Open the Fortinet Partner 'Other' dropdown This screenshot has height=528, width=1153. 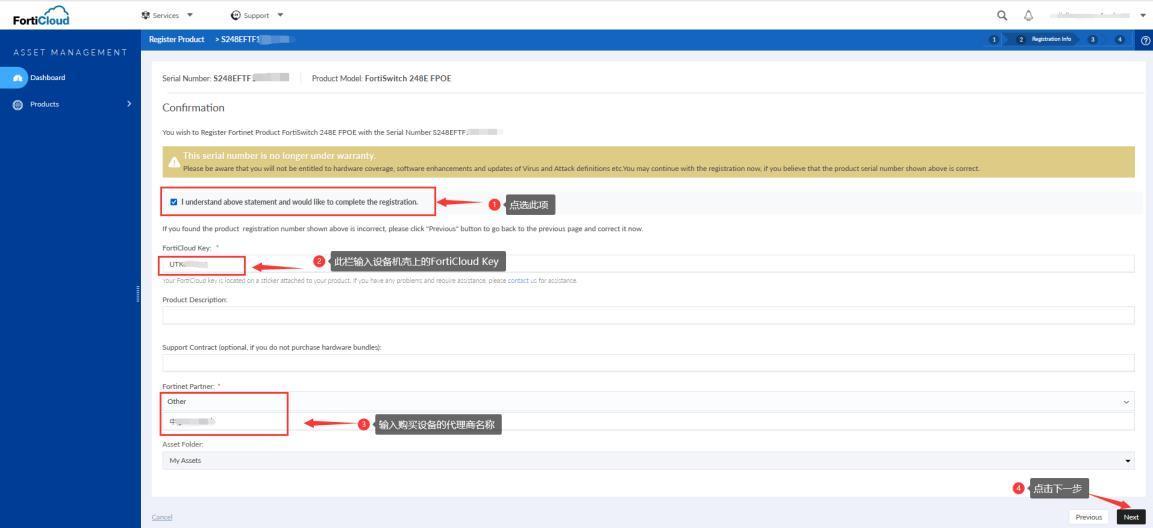(647, 402)
